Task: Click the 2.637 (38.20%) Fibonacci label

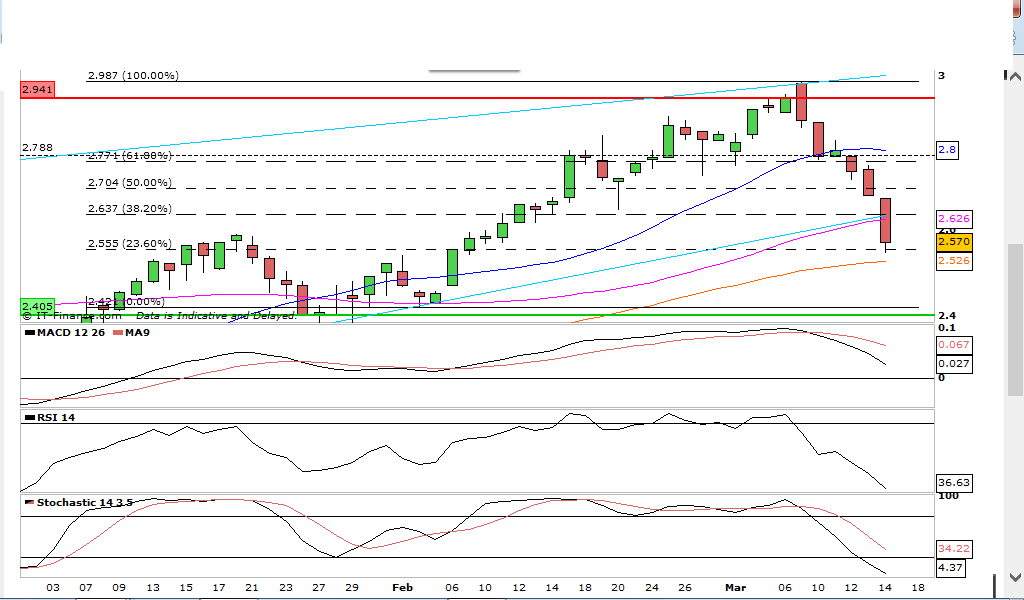Action: point(130,209)
